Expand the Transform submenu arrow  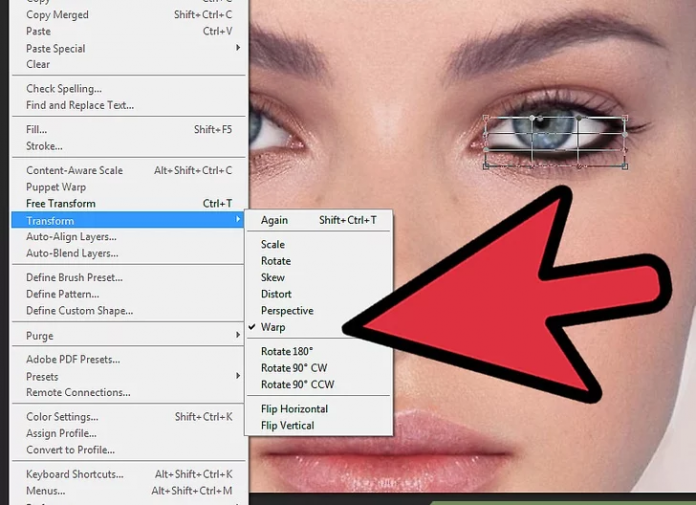238,220
